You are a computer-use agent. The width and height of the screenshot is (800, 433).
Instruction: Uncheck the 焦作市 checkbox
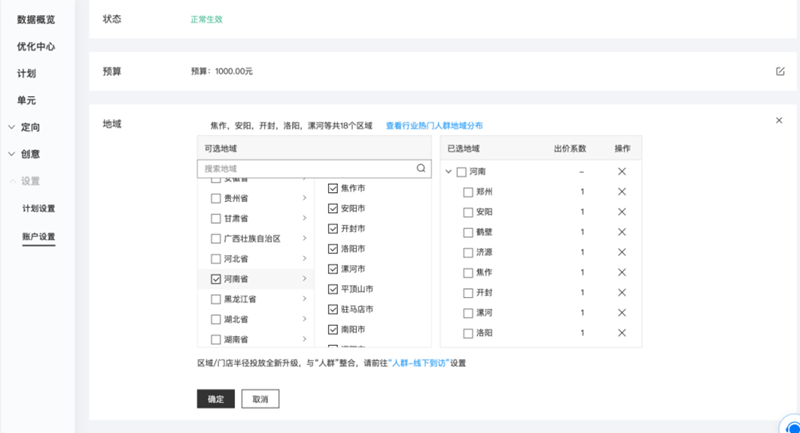coord(334,188)
